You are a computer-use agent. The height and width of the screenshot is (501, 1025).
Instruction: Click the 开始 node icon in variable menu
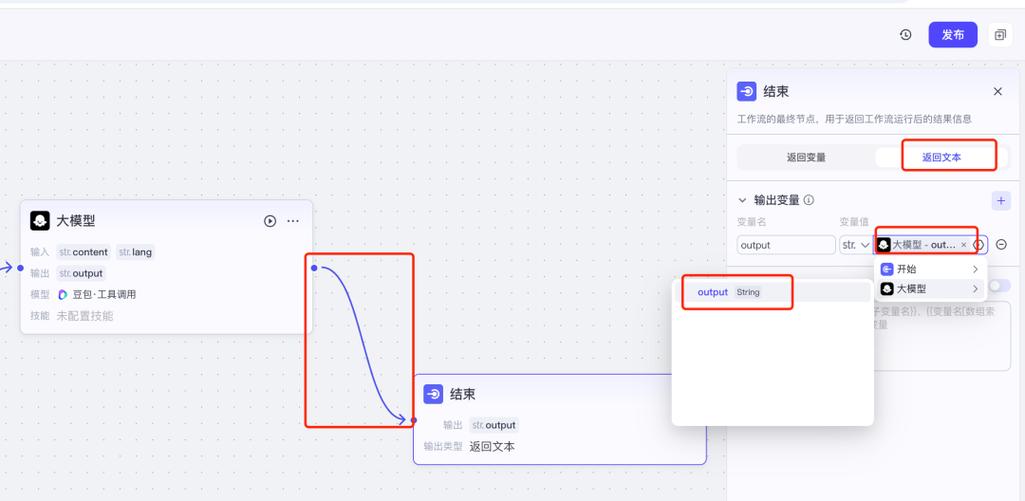point(887,269)
